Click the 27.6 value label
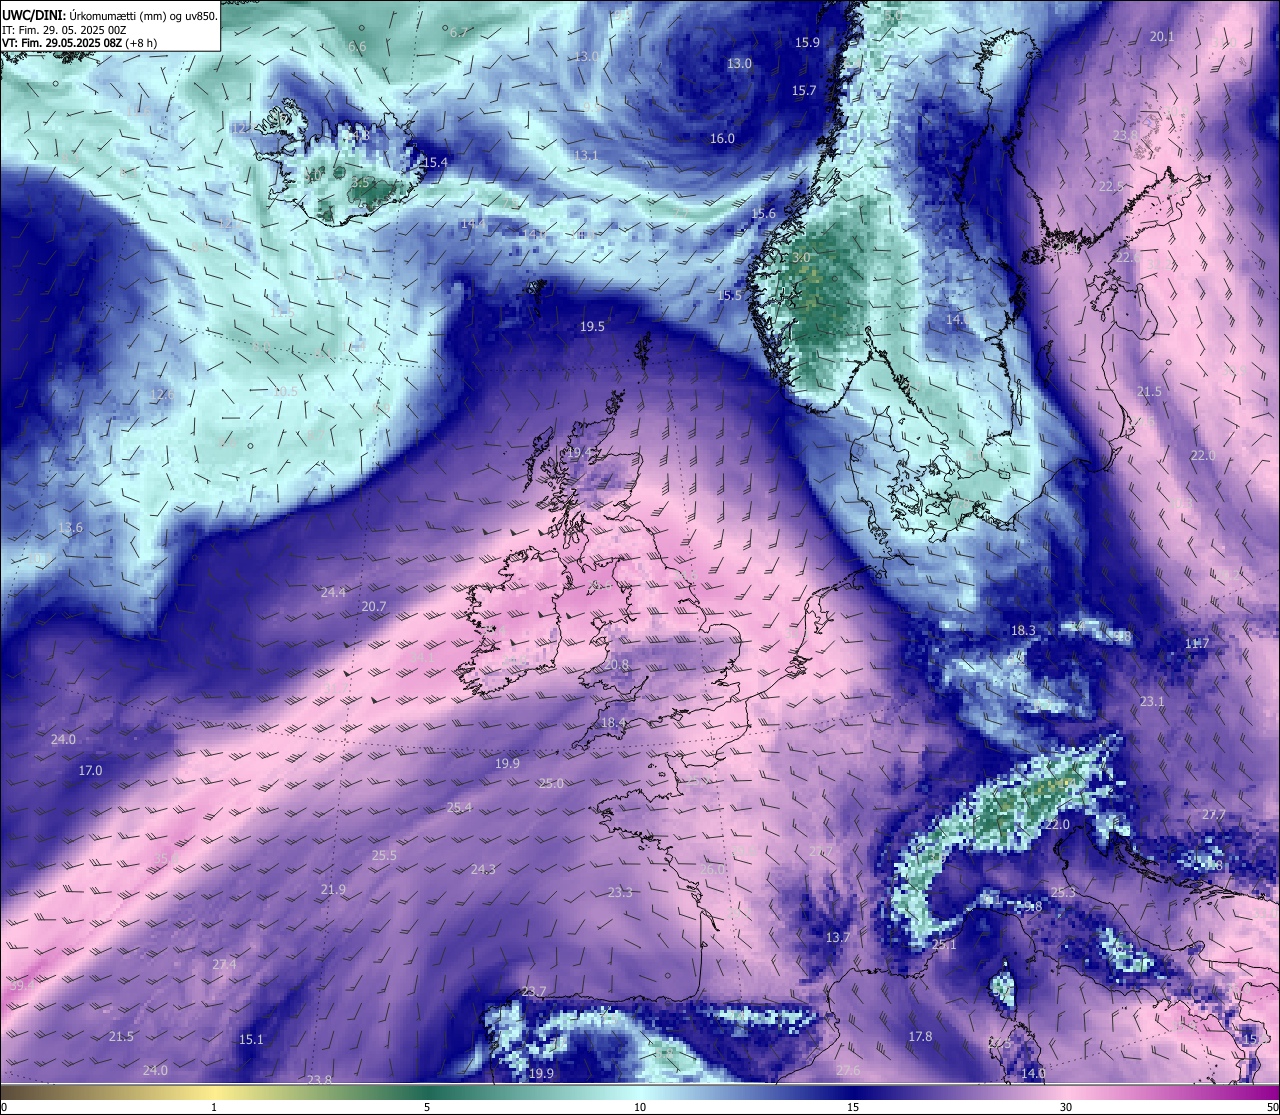The height and width of the screenshot is (1115, 1280). point(848,1070)
